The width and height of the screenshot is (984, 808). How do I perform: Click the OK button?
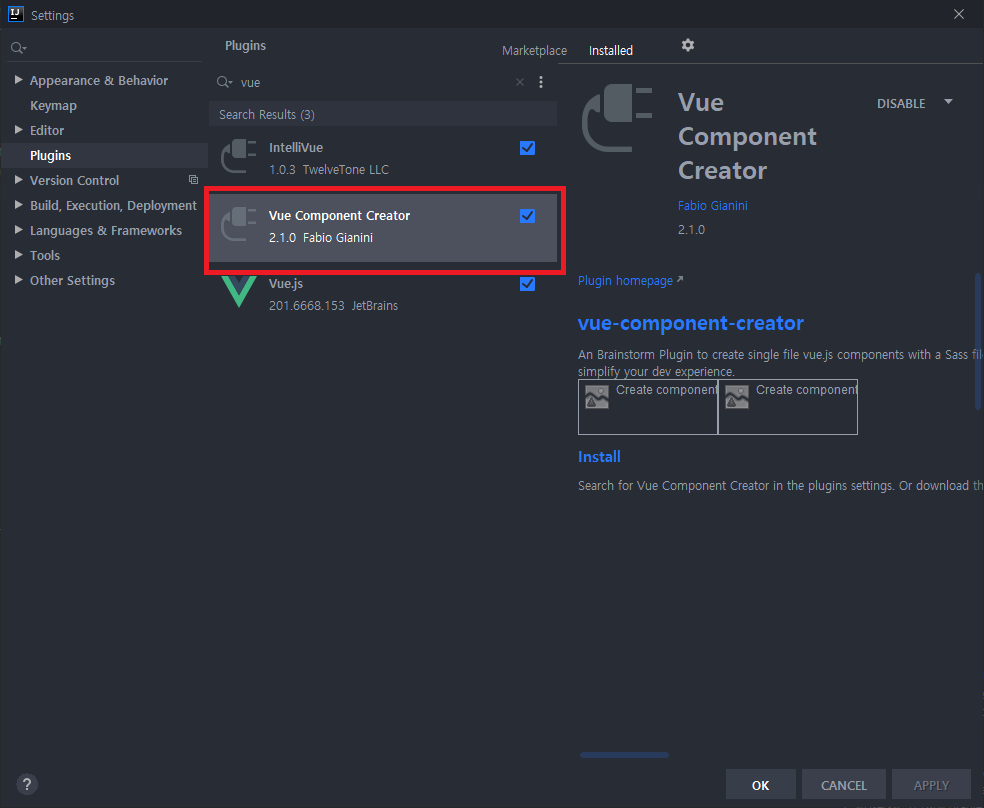point(761,785)
